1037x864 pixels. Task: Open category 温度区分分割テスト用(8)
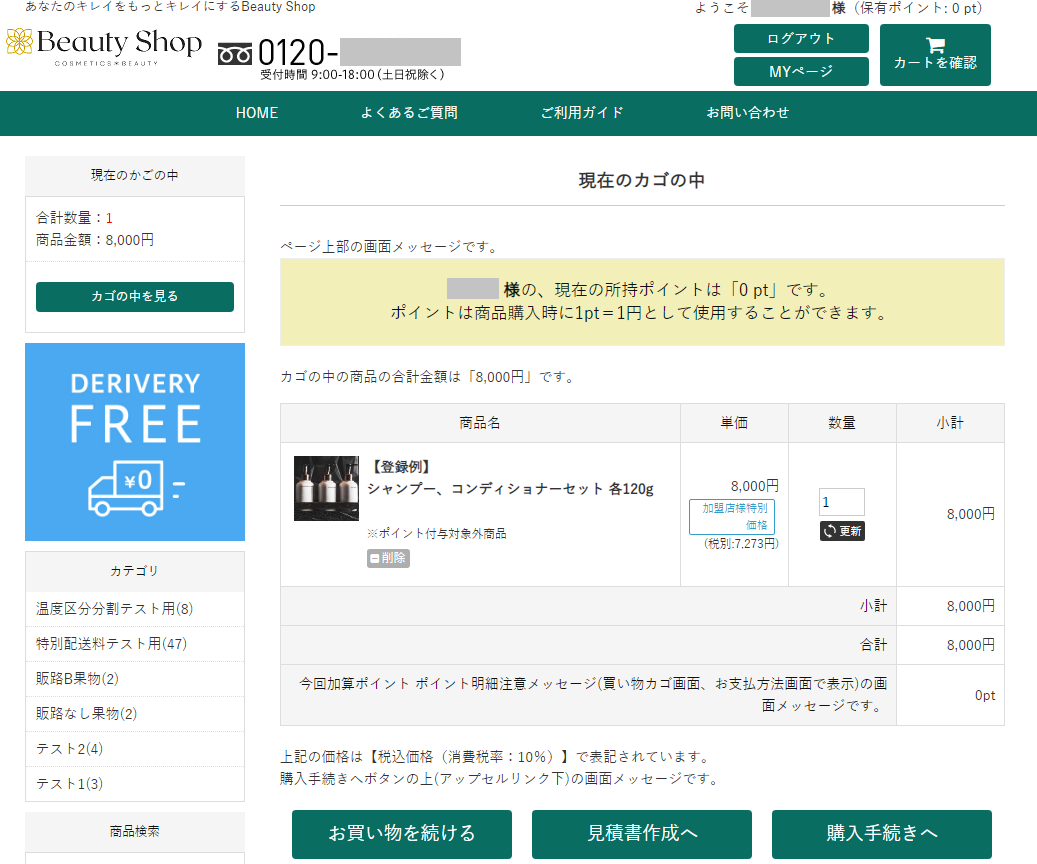point(114,609)
